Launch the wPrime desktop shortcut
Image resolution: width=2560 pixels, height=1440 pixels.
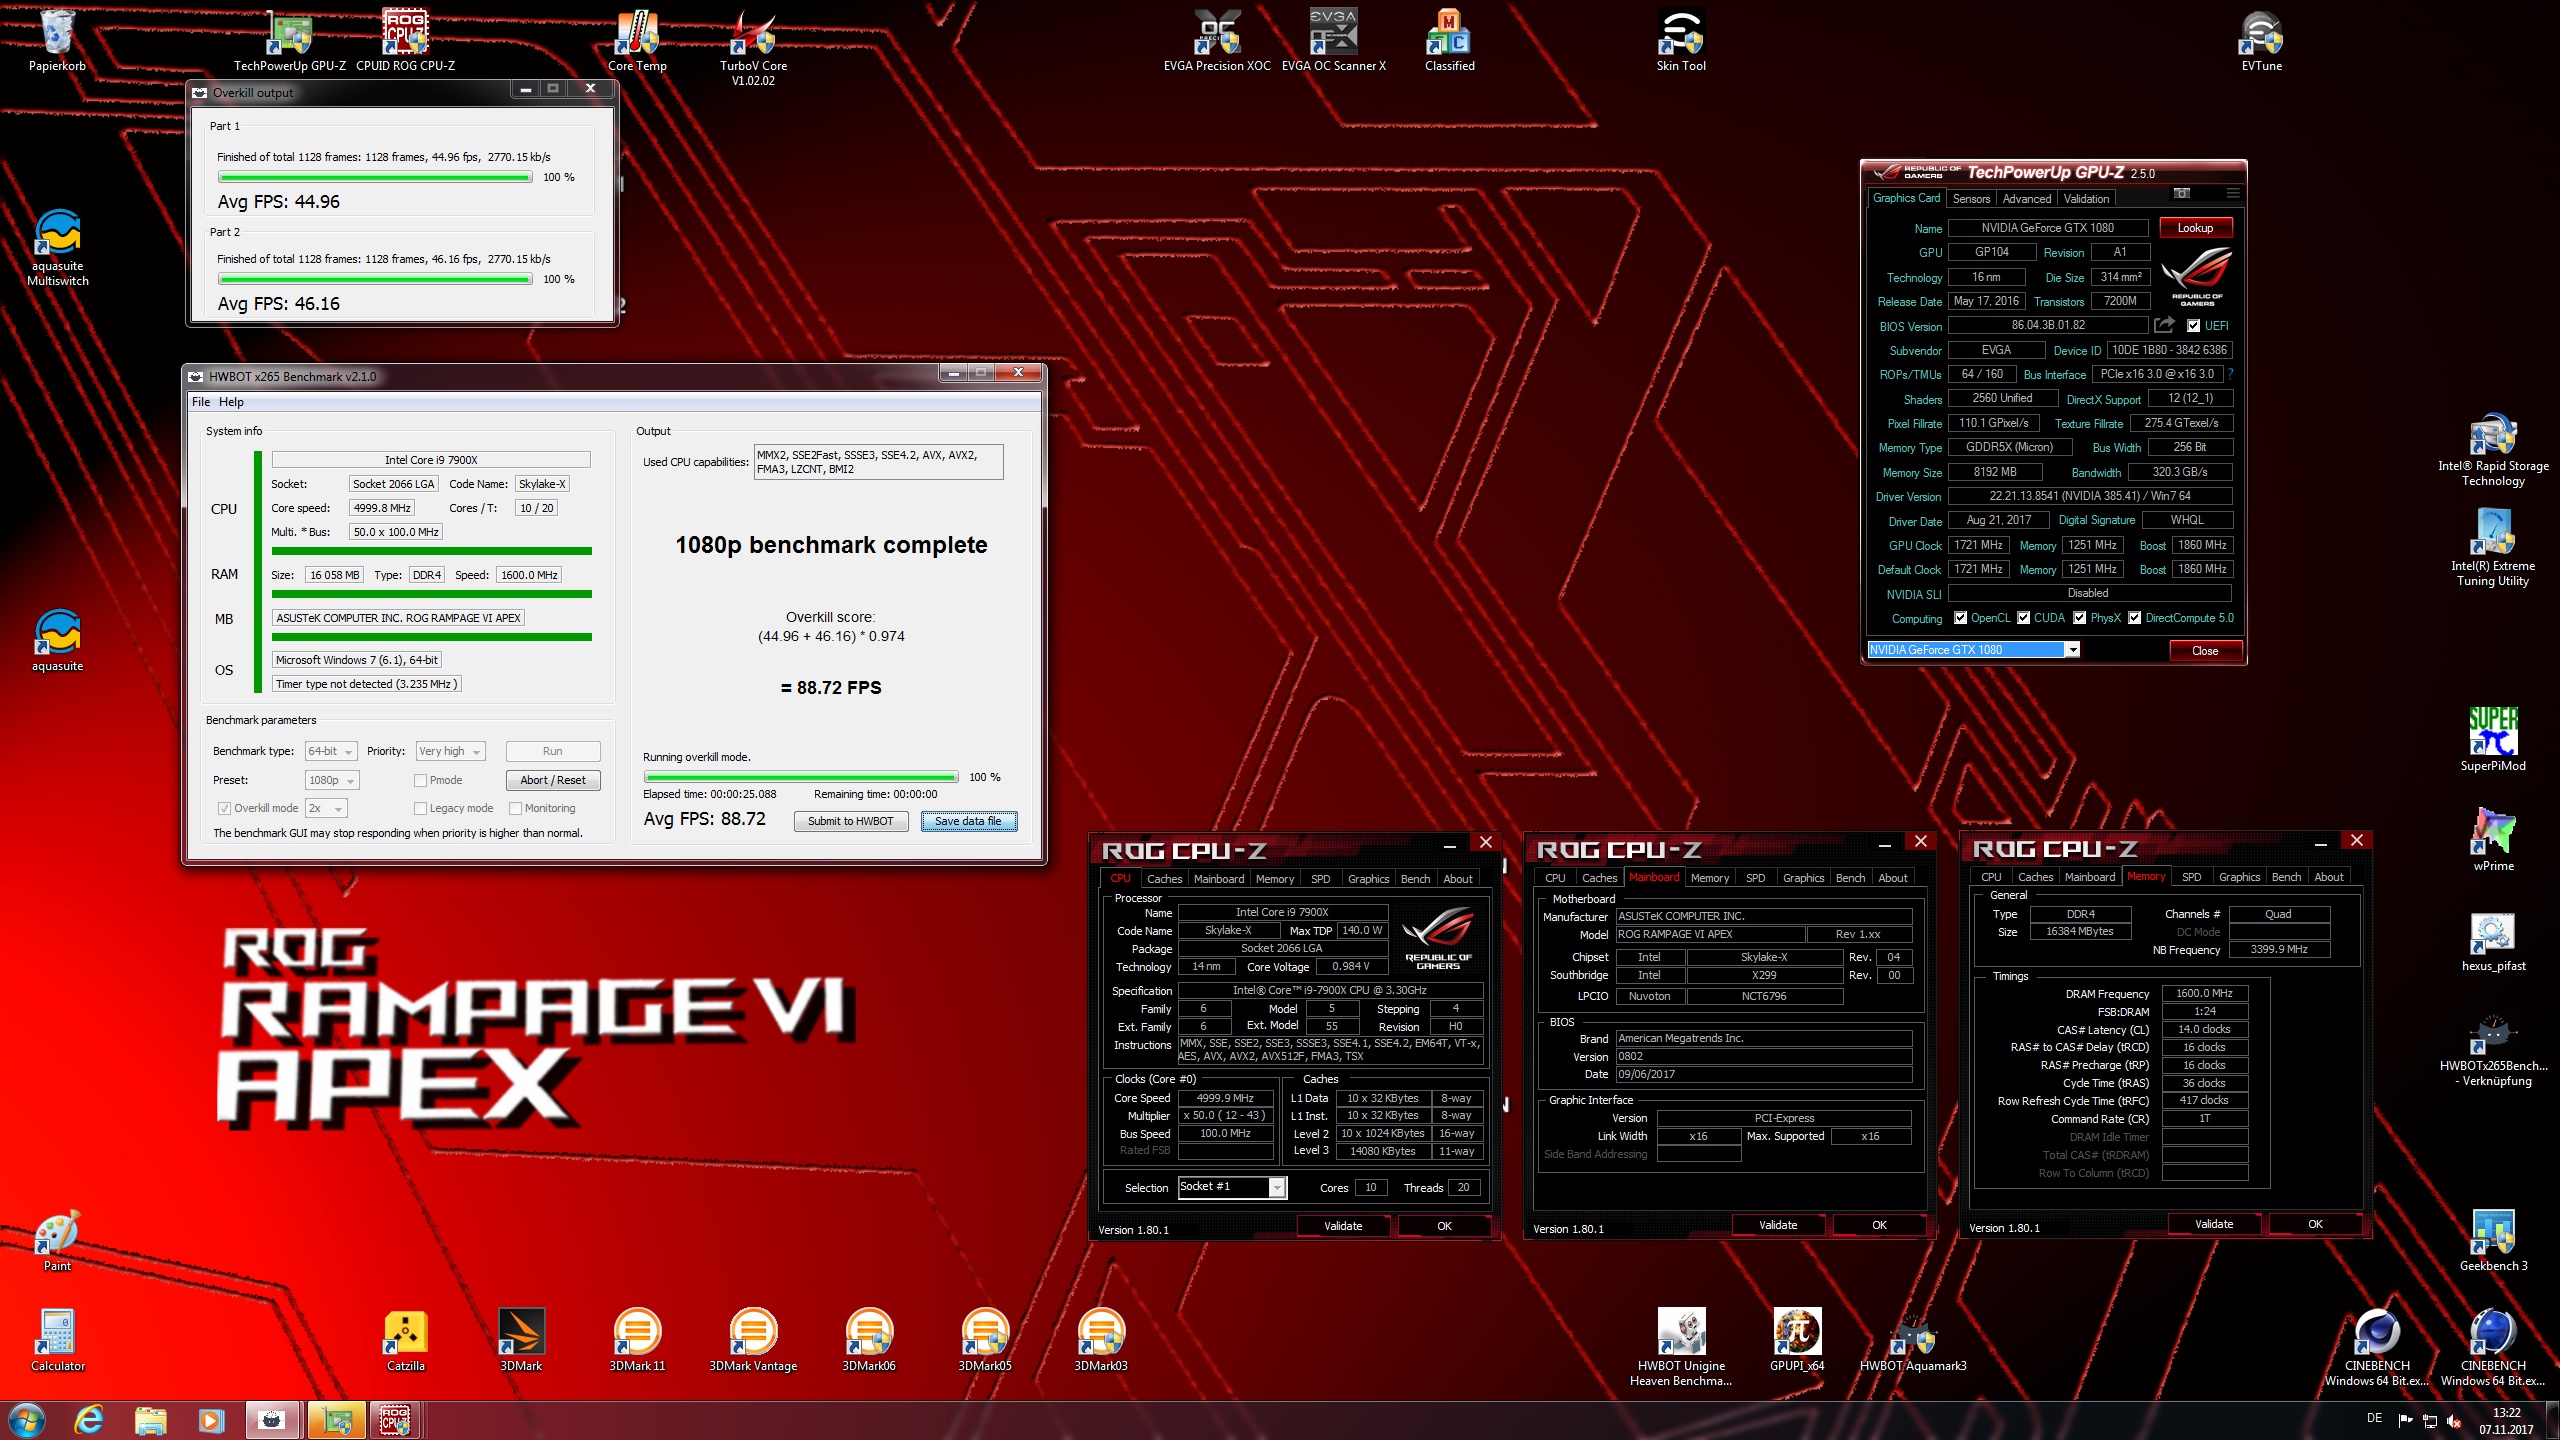pyautogui.click(x=2493, y=840)
